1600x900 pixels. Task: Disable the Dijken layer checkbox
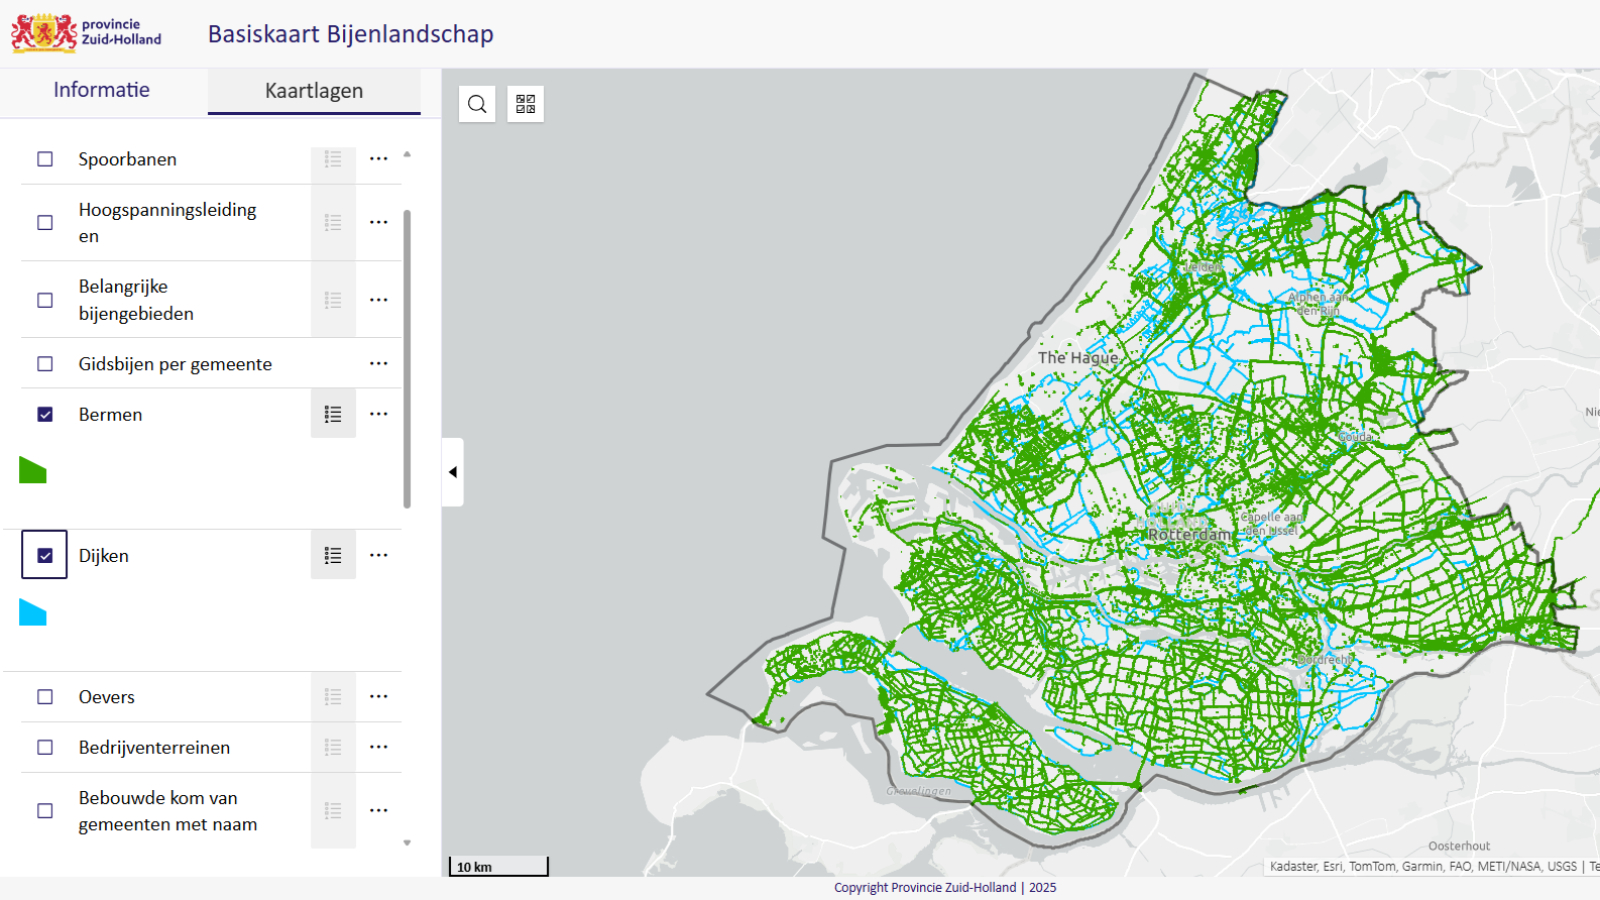(45, 556)
